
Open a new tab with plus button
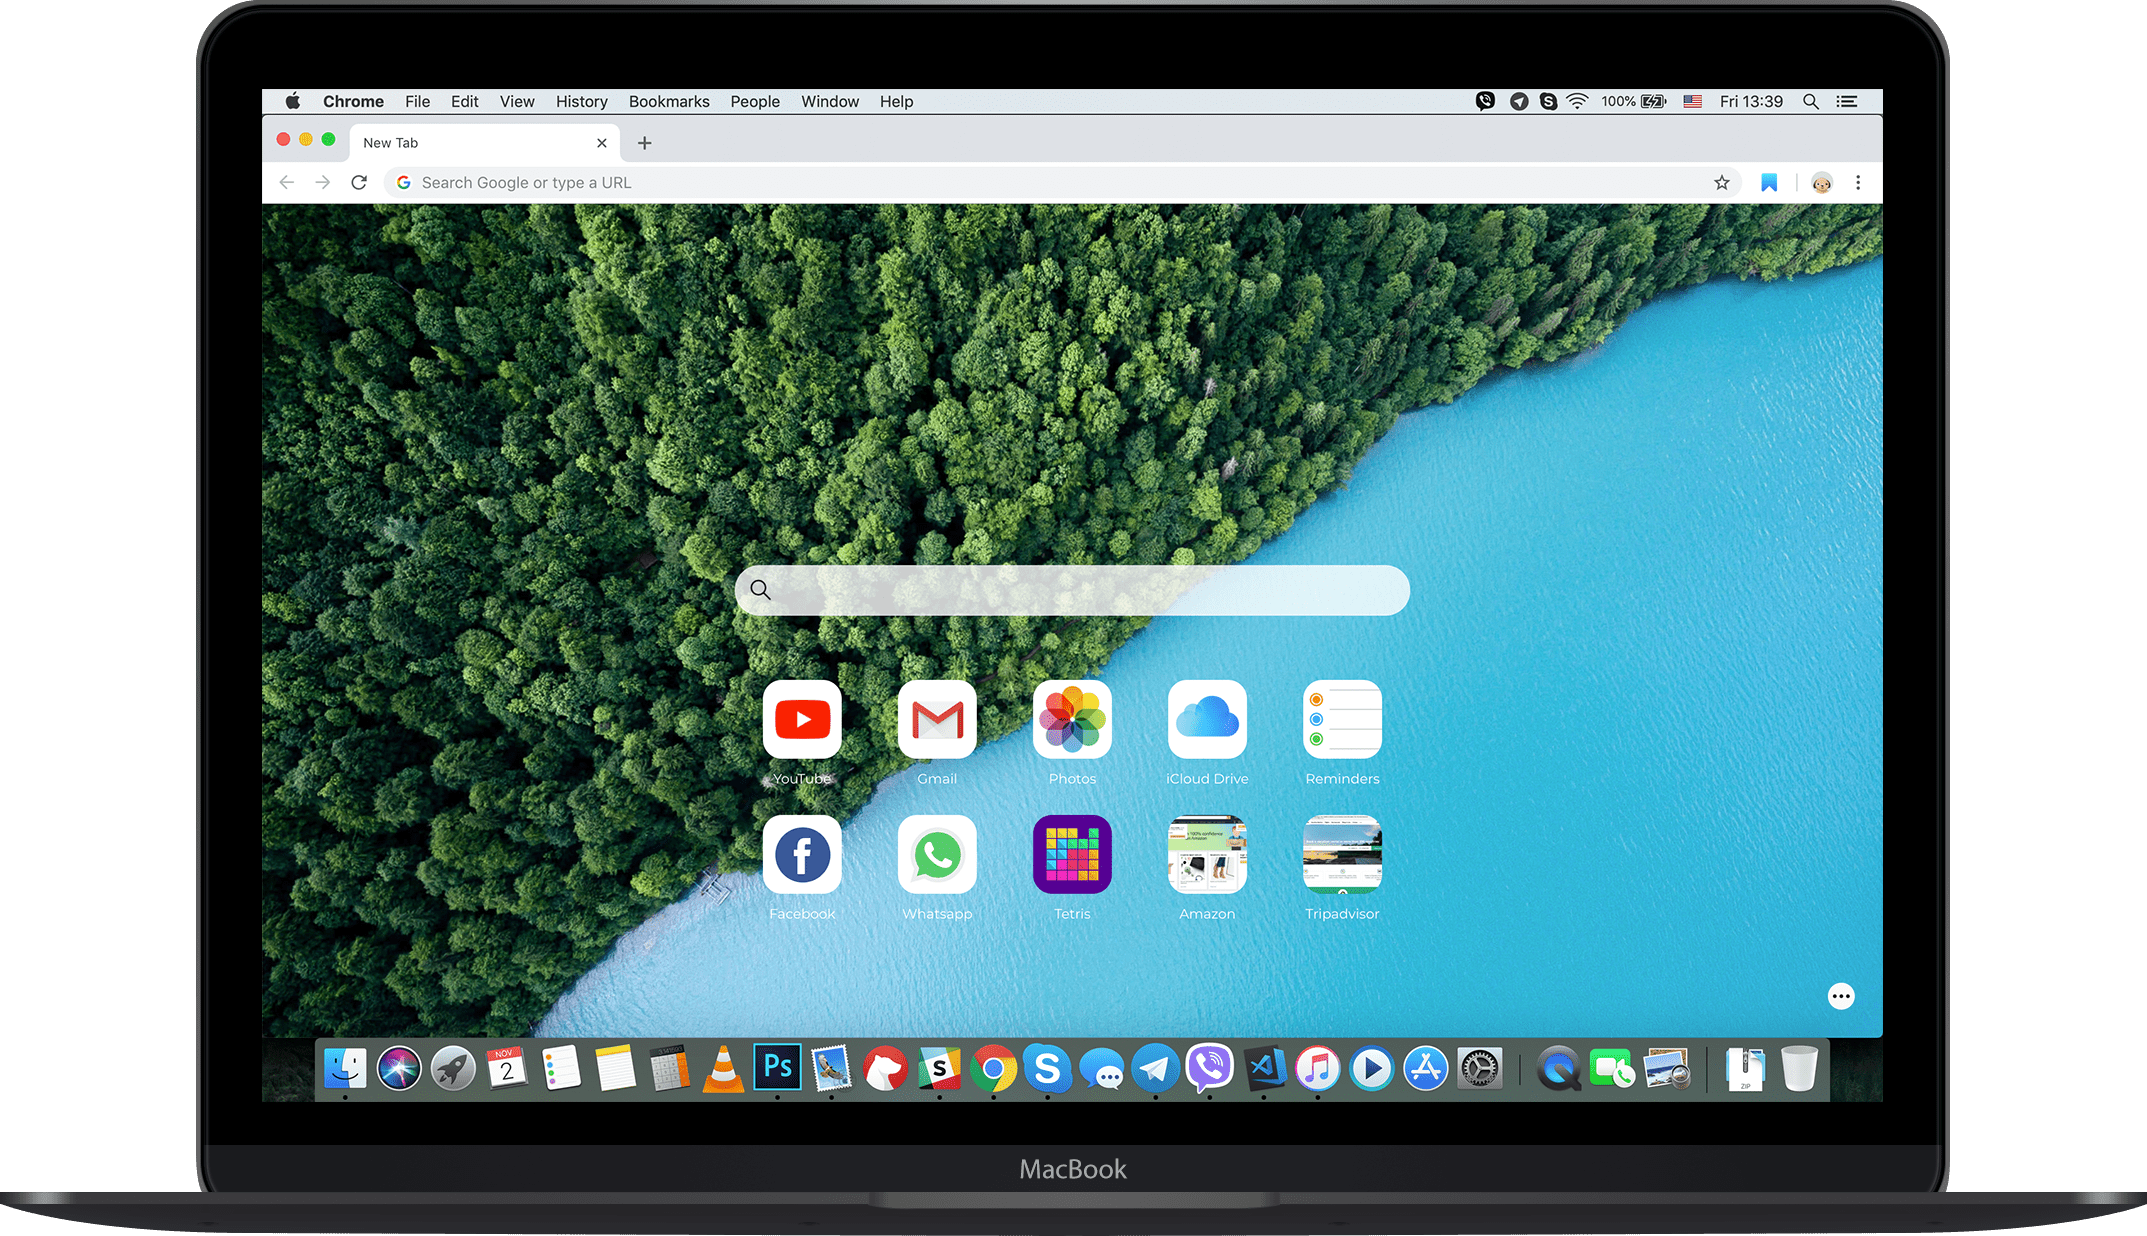coord(645,143)
